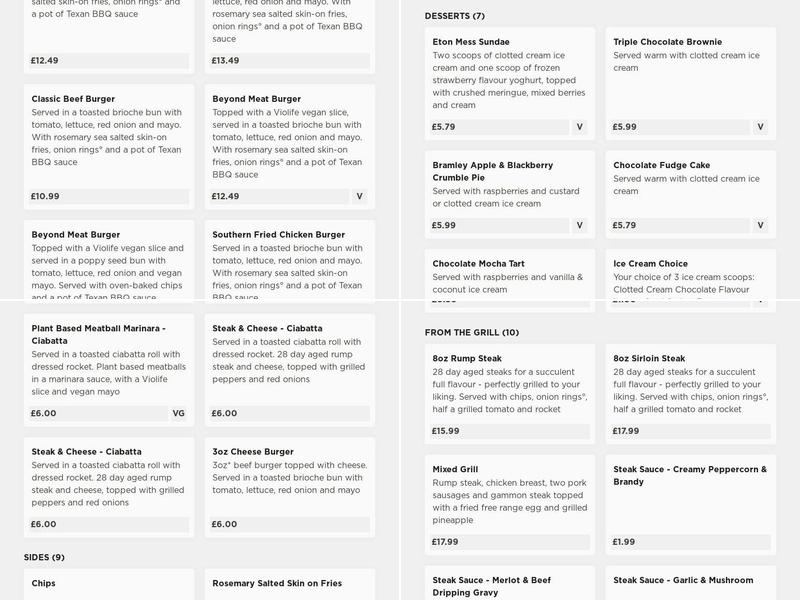Tap the V badge on Bramley Apple Crumble Pie
800x600 pixels.
[579, 226]
